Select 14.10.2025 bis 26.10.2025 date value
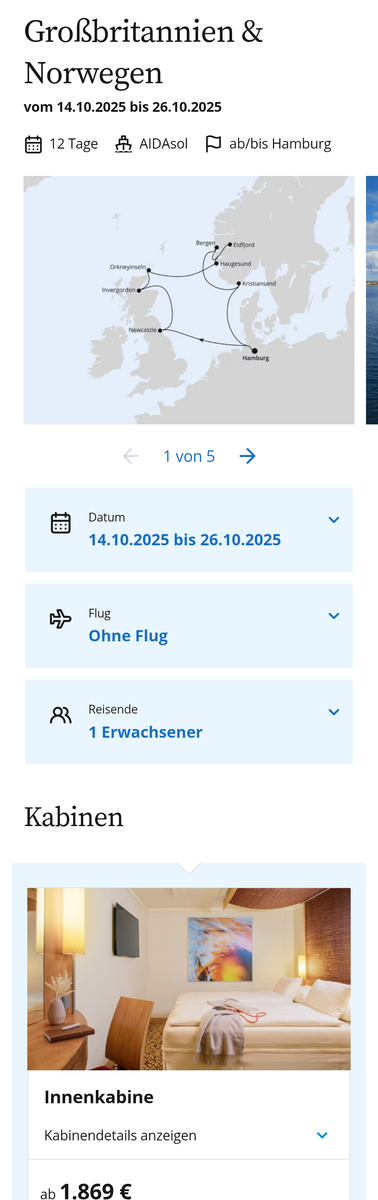 (185, 540)
